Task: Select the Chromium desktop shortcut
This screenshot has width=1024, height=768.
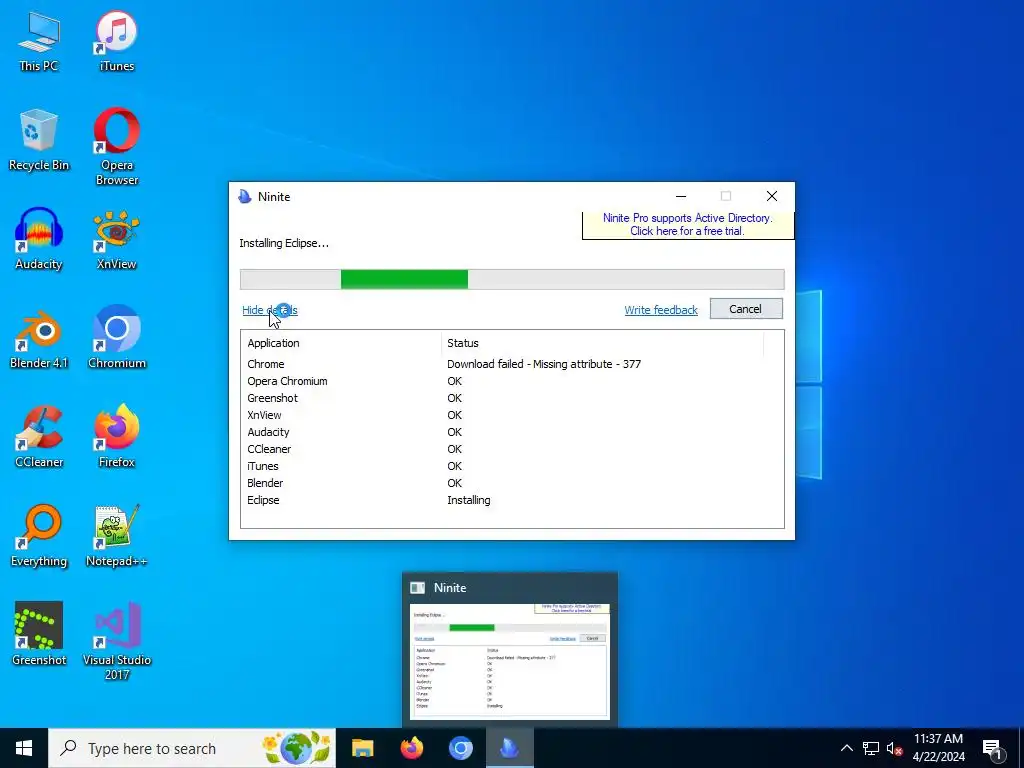Action: click(x=116, y=338)
